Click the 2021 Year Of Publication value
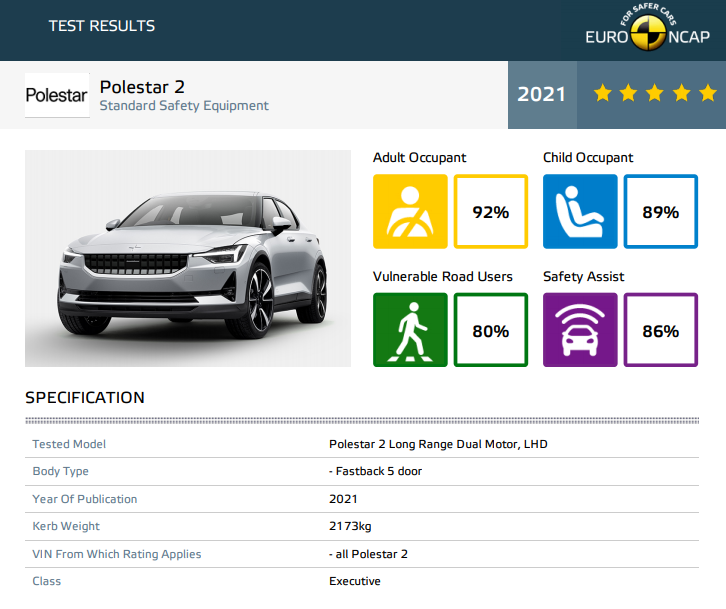The width and height of the screenshot is (726, 609). point(343,499)
